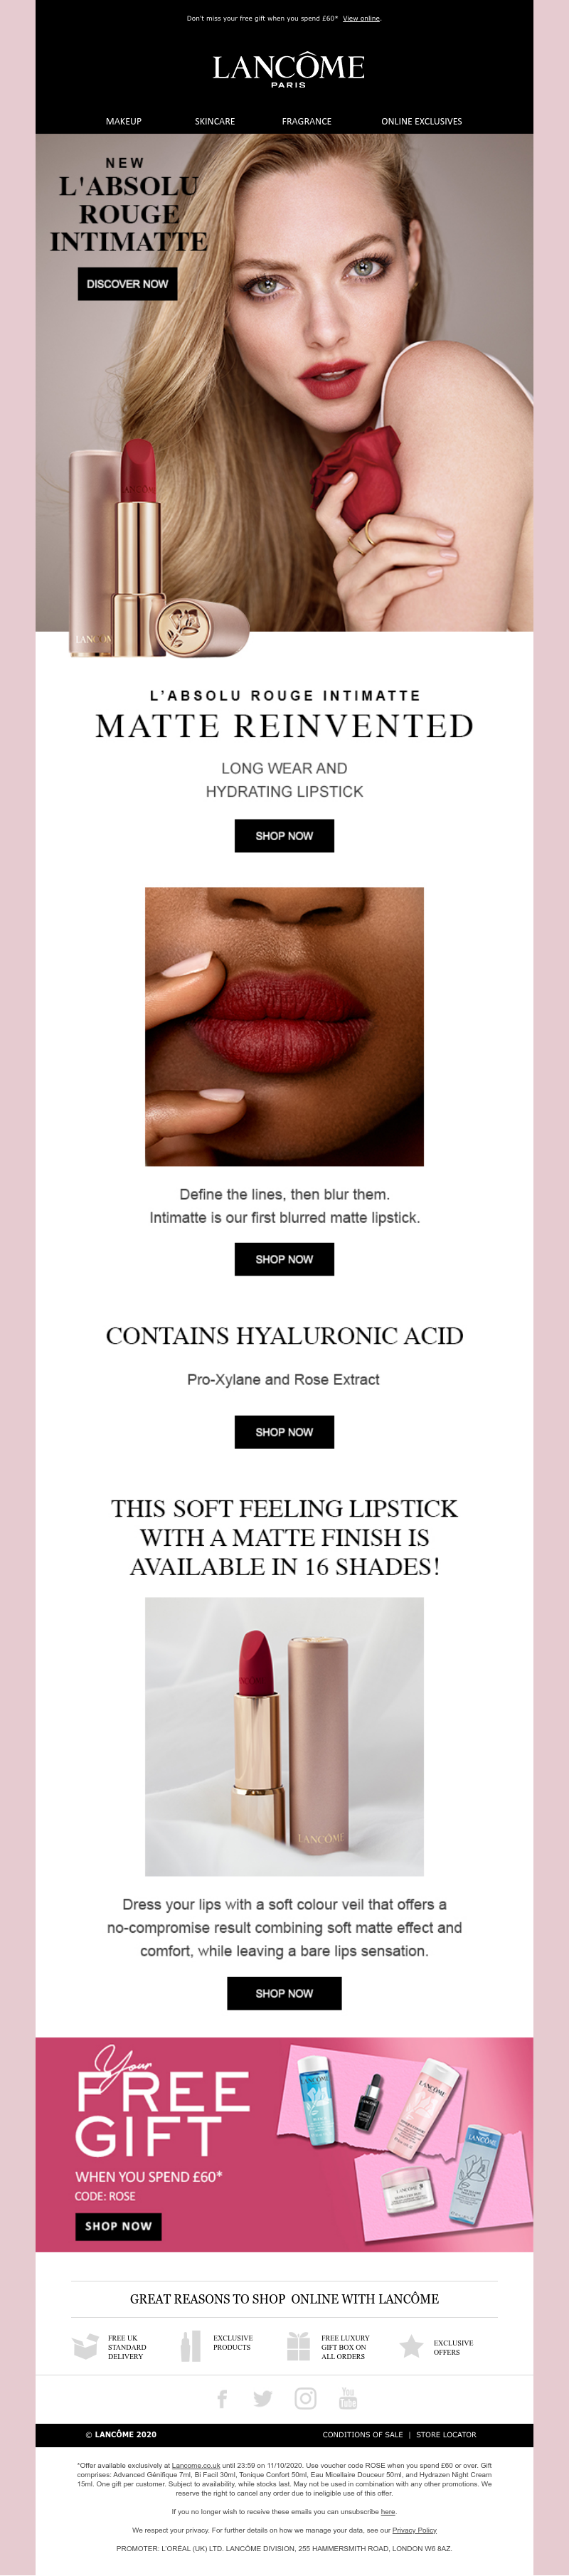Open the Skincare menu
Image resolution: width=569 pixels, height=2576 pixels.
pyautogui.click(x=215, y=121)
